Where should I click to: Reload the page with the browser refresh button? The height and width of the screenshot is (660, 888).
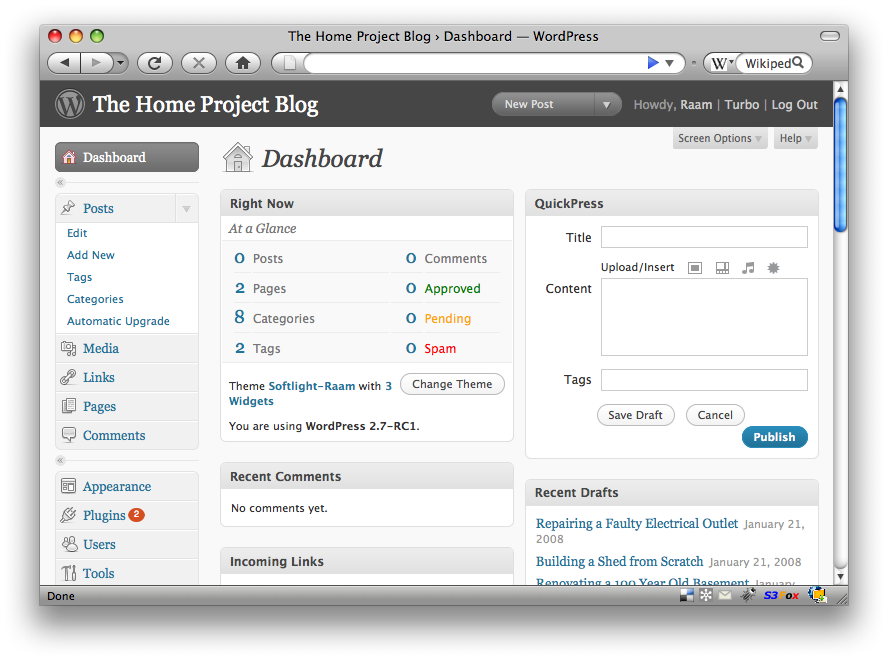(155, 63)
